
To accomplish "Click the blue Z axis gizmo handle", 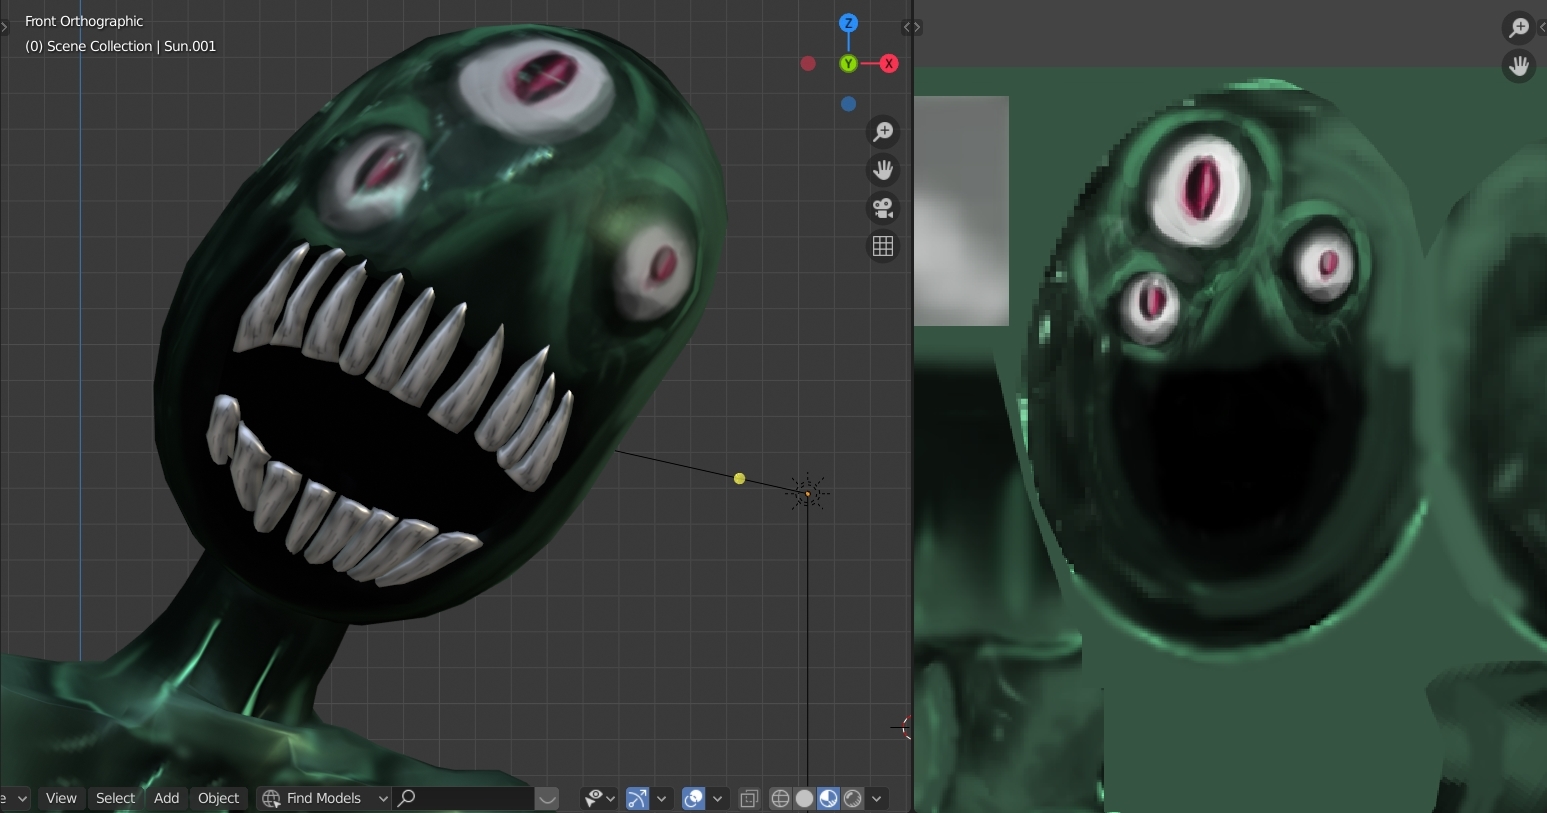I will tap(848, 23).
